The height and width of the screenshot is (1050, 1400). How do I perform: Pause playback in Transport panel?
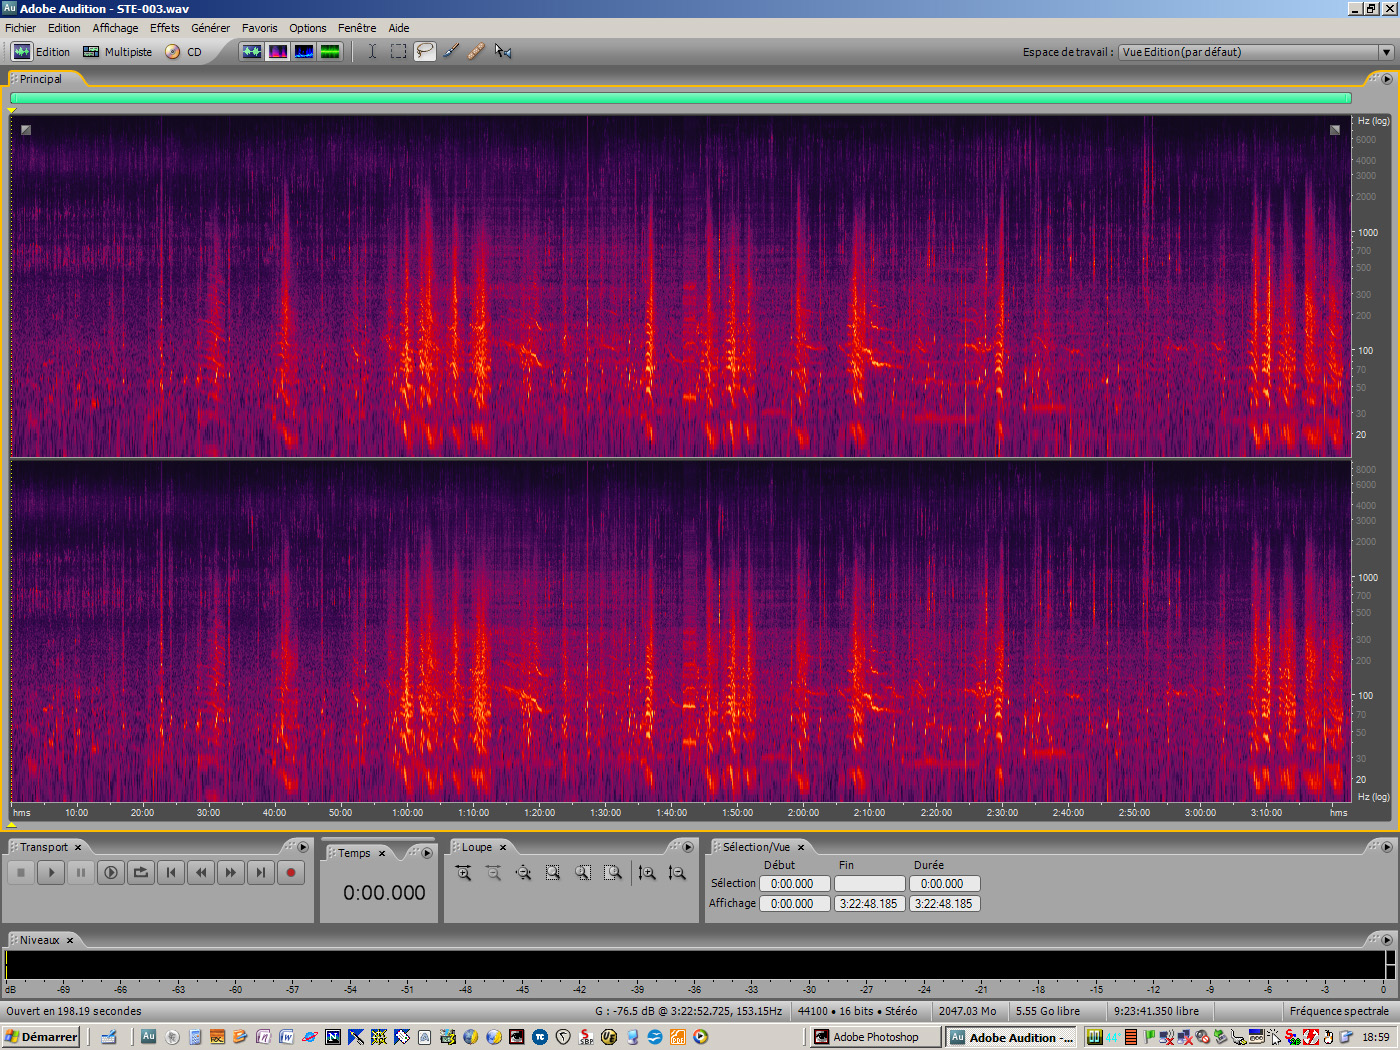pos(80,872)
